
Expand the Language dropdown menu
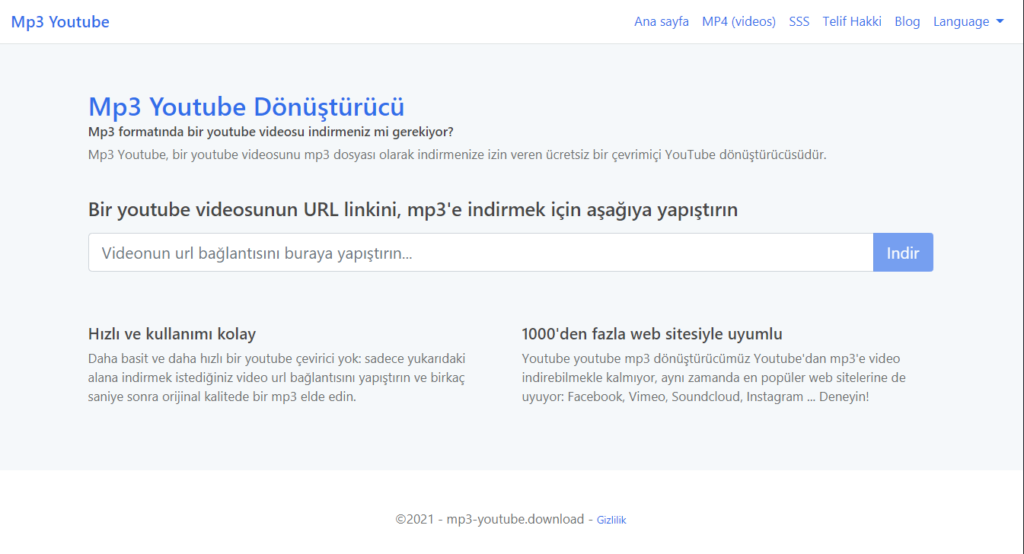[960, 22]
